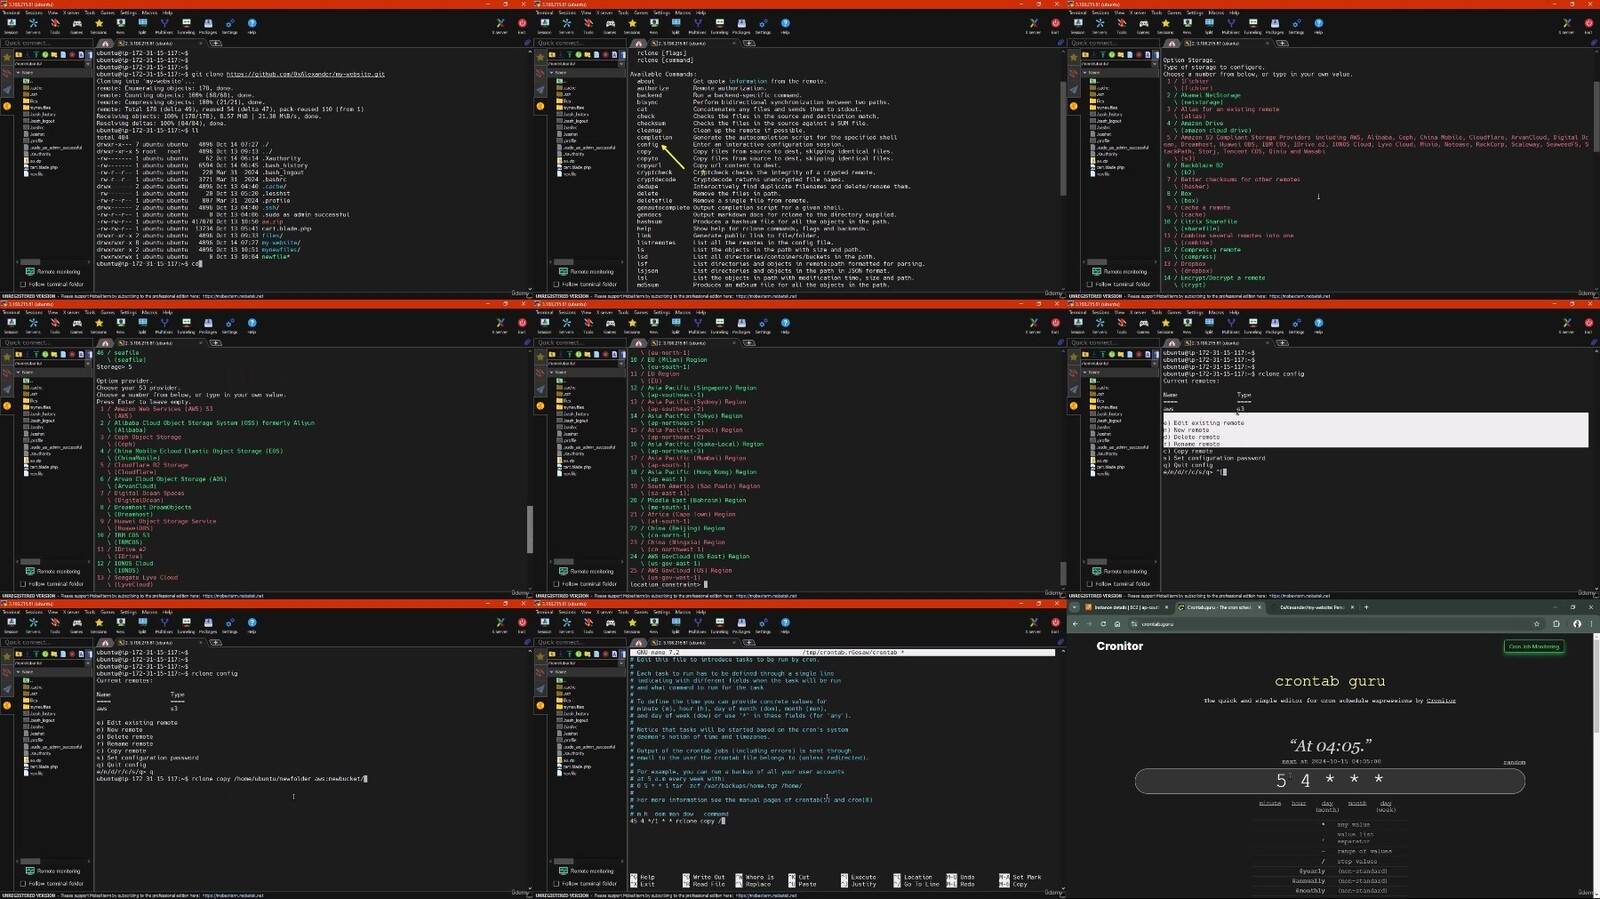
Task: Click github URL in git clone terminal
Action: [305, 74]
